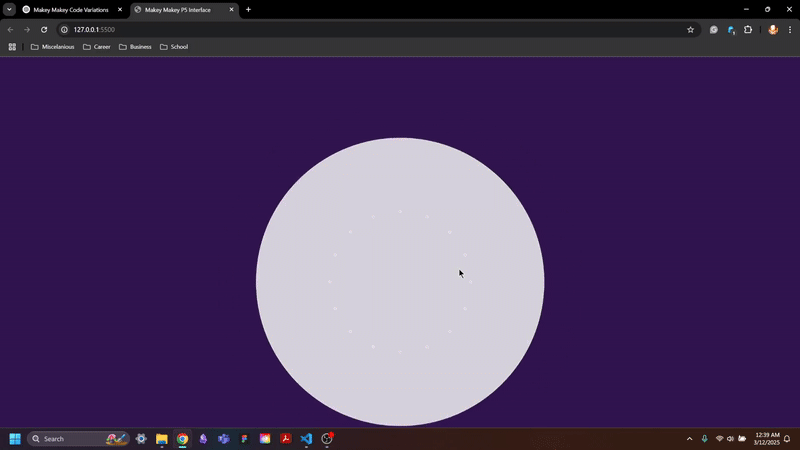
Task: Open the battery status tray icon
Action: tap(742, 439)
